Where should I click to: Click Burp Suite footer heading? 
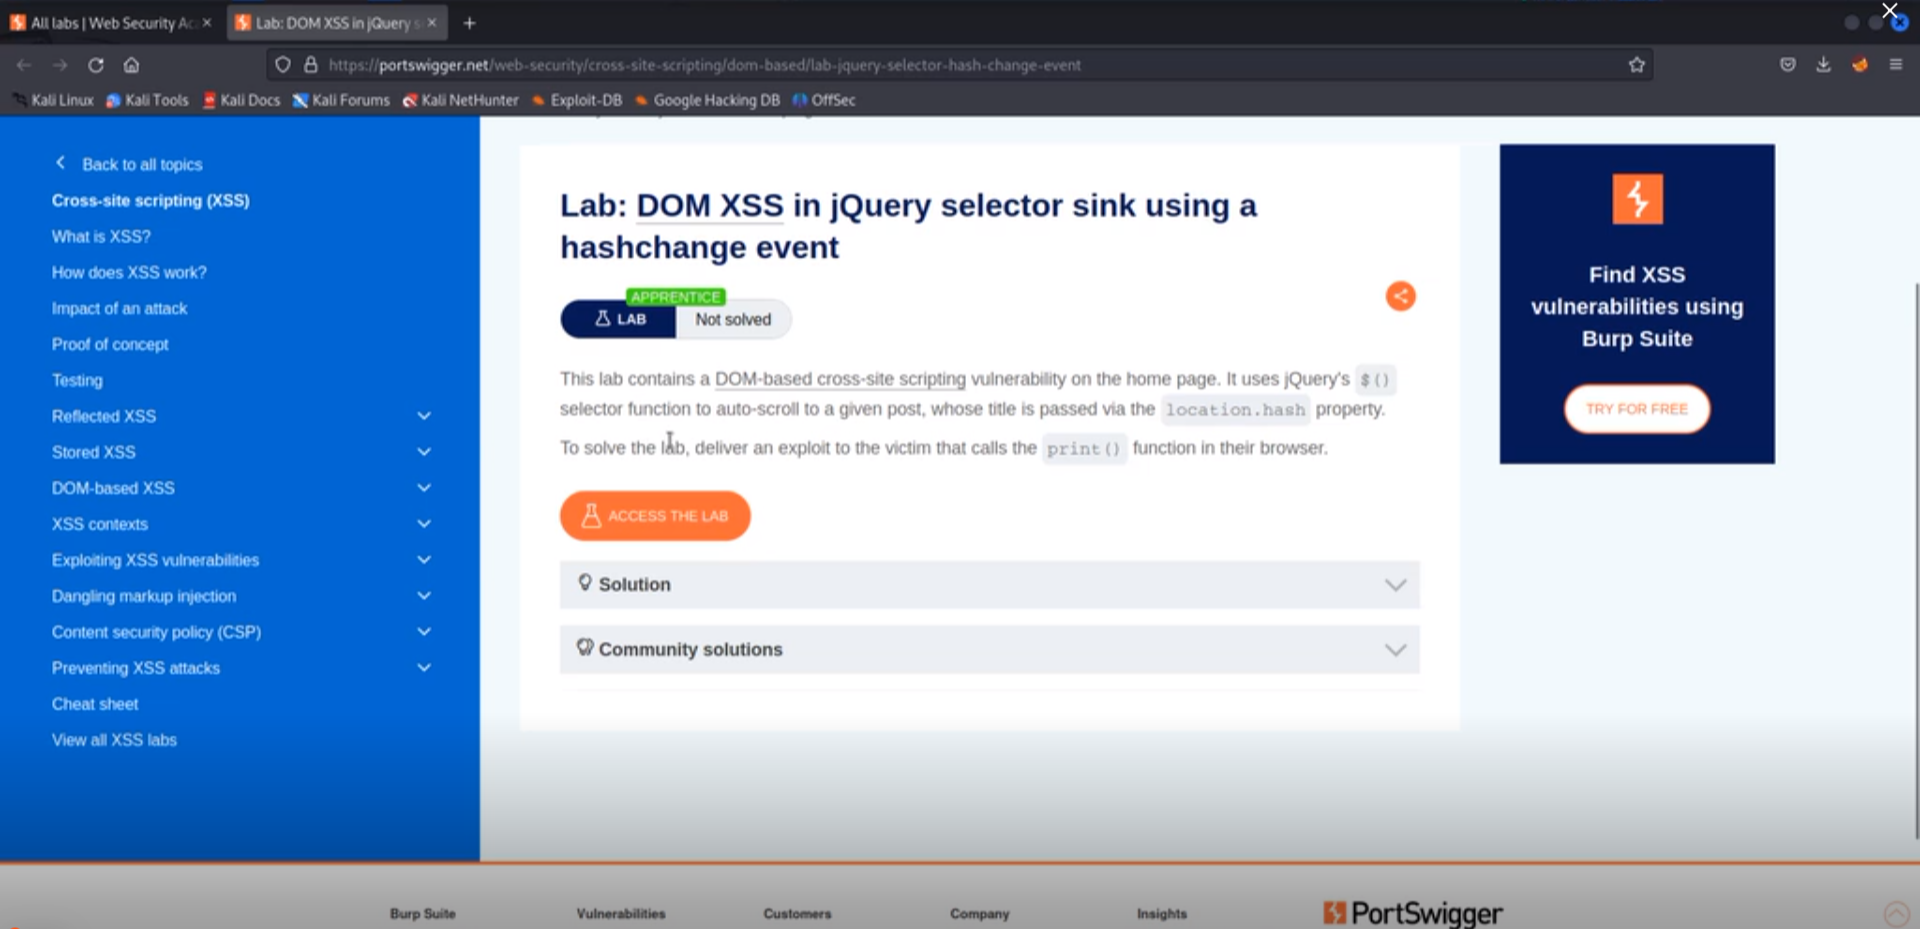pyautogui.click(x=423, y=913)
